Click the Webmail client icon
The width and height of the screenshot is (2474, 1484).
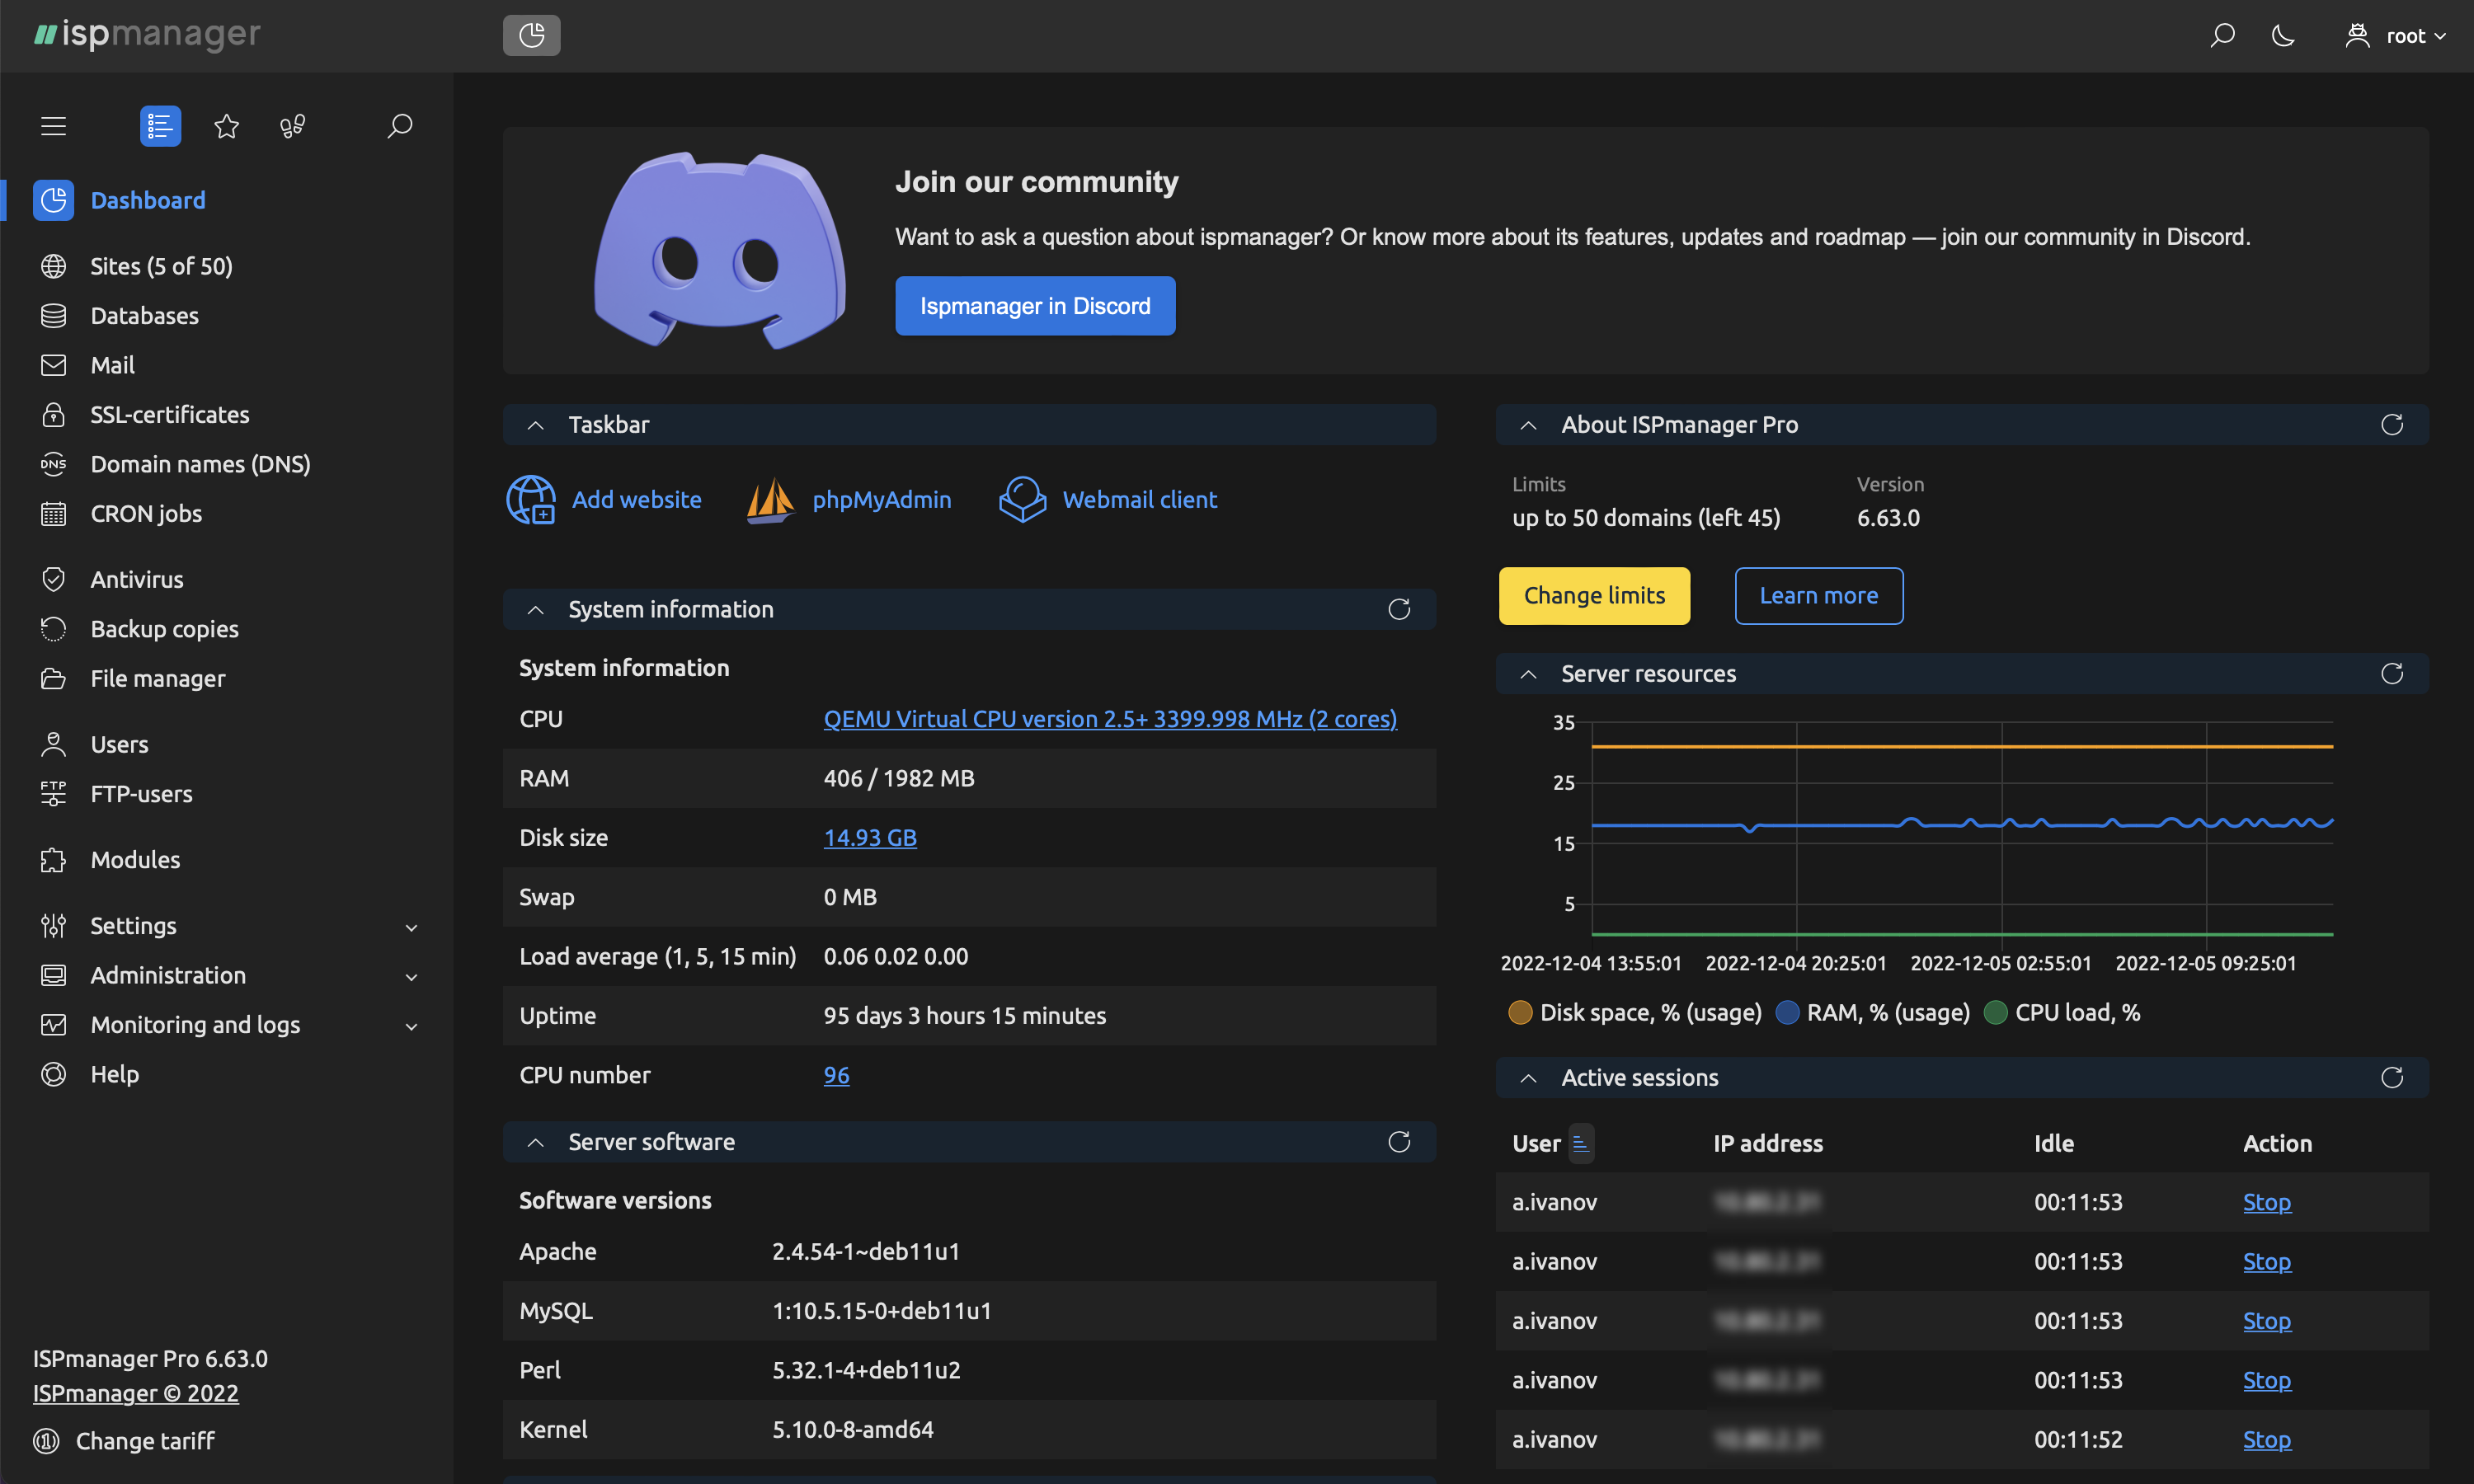[x=1022, y=499]
